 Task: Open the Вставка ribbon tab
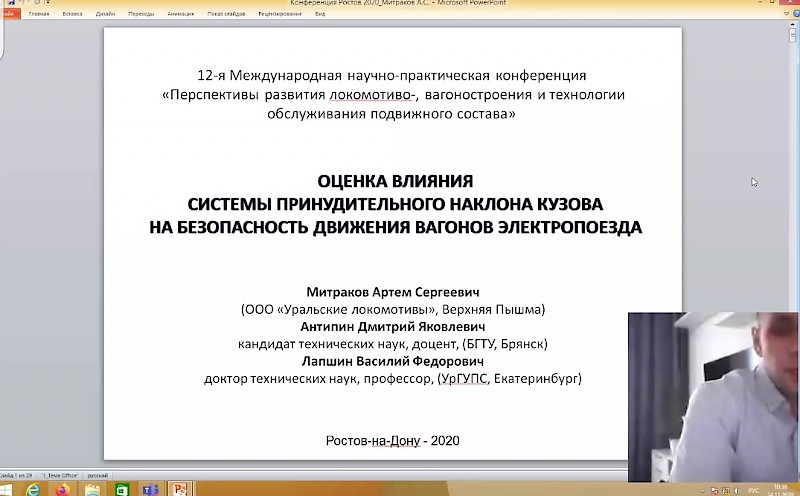(x=70, y=15)
